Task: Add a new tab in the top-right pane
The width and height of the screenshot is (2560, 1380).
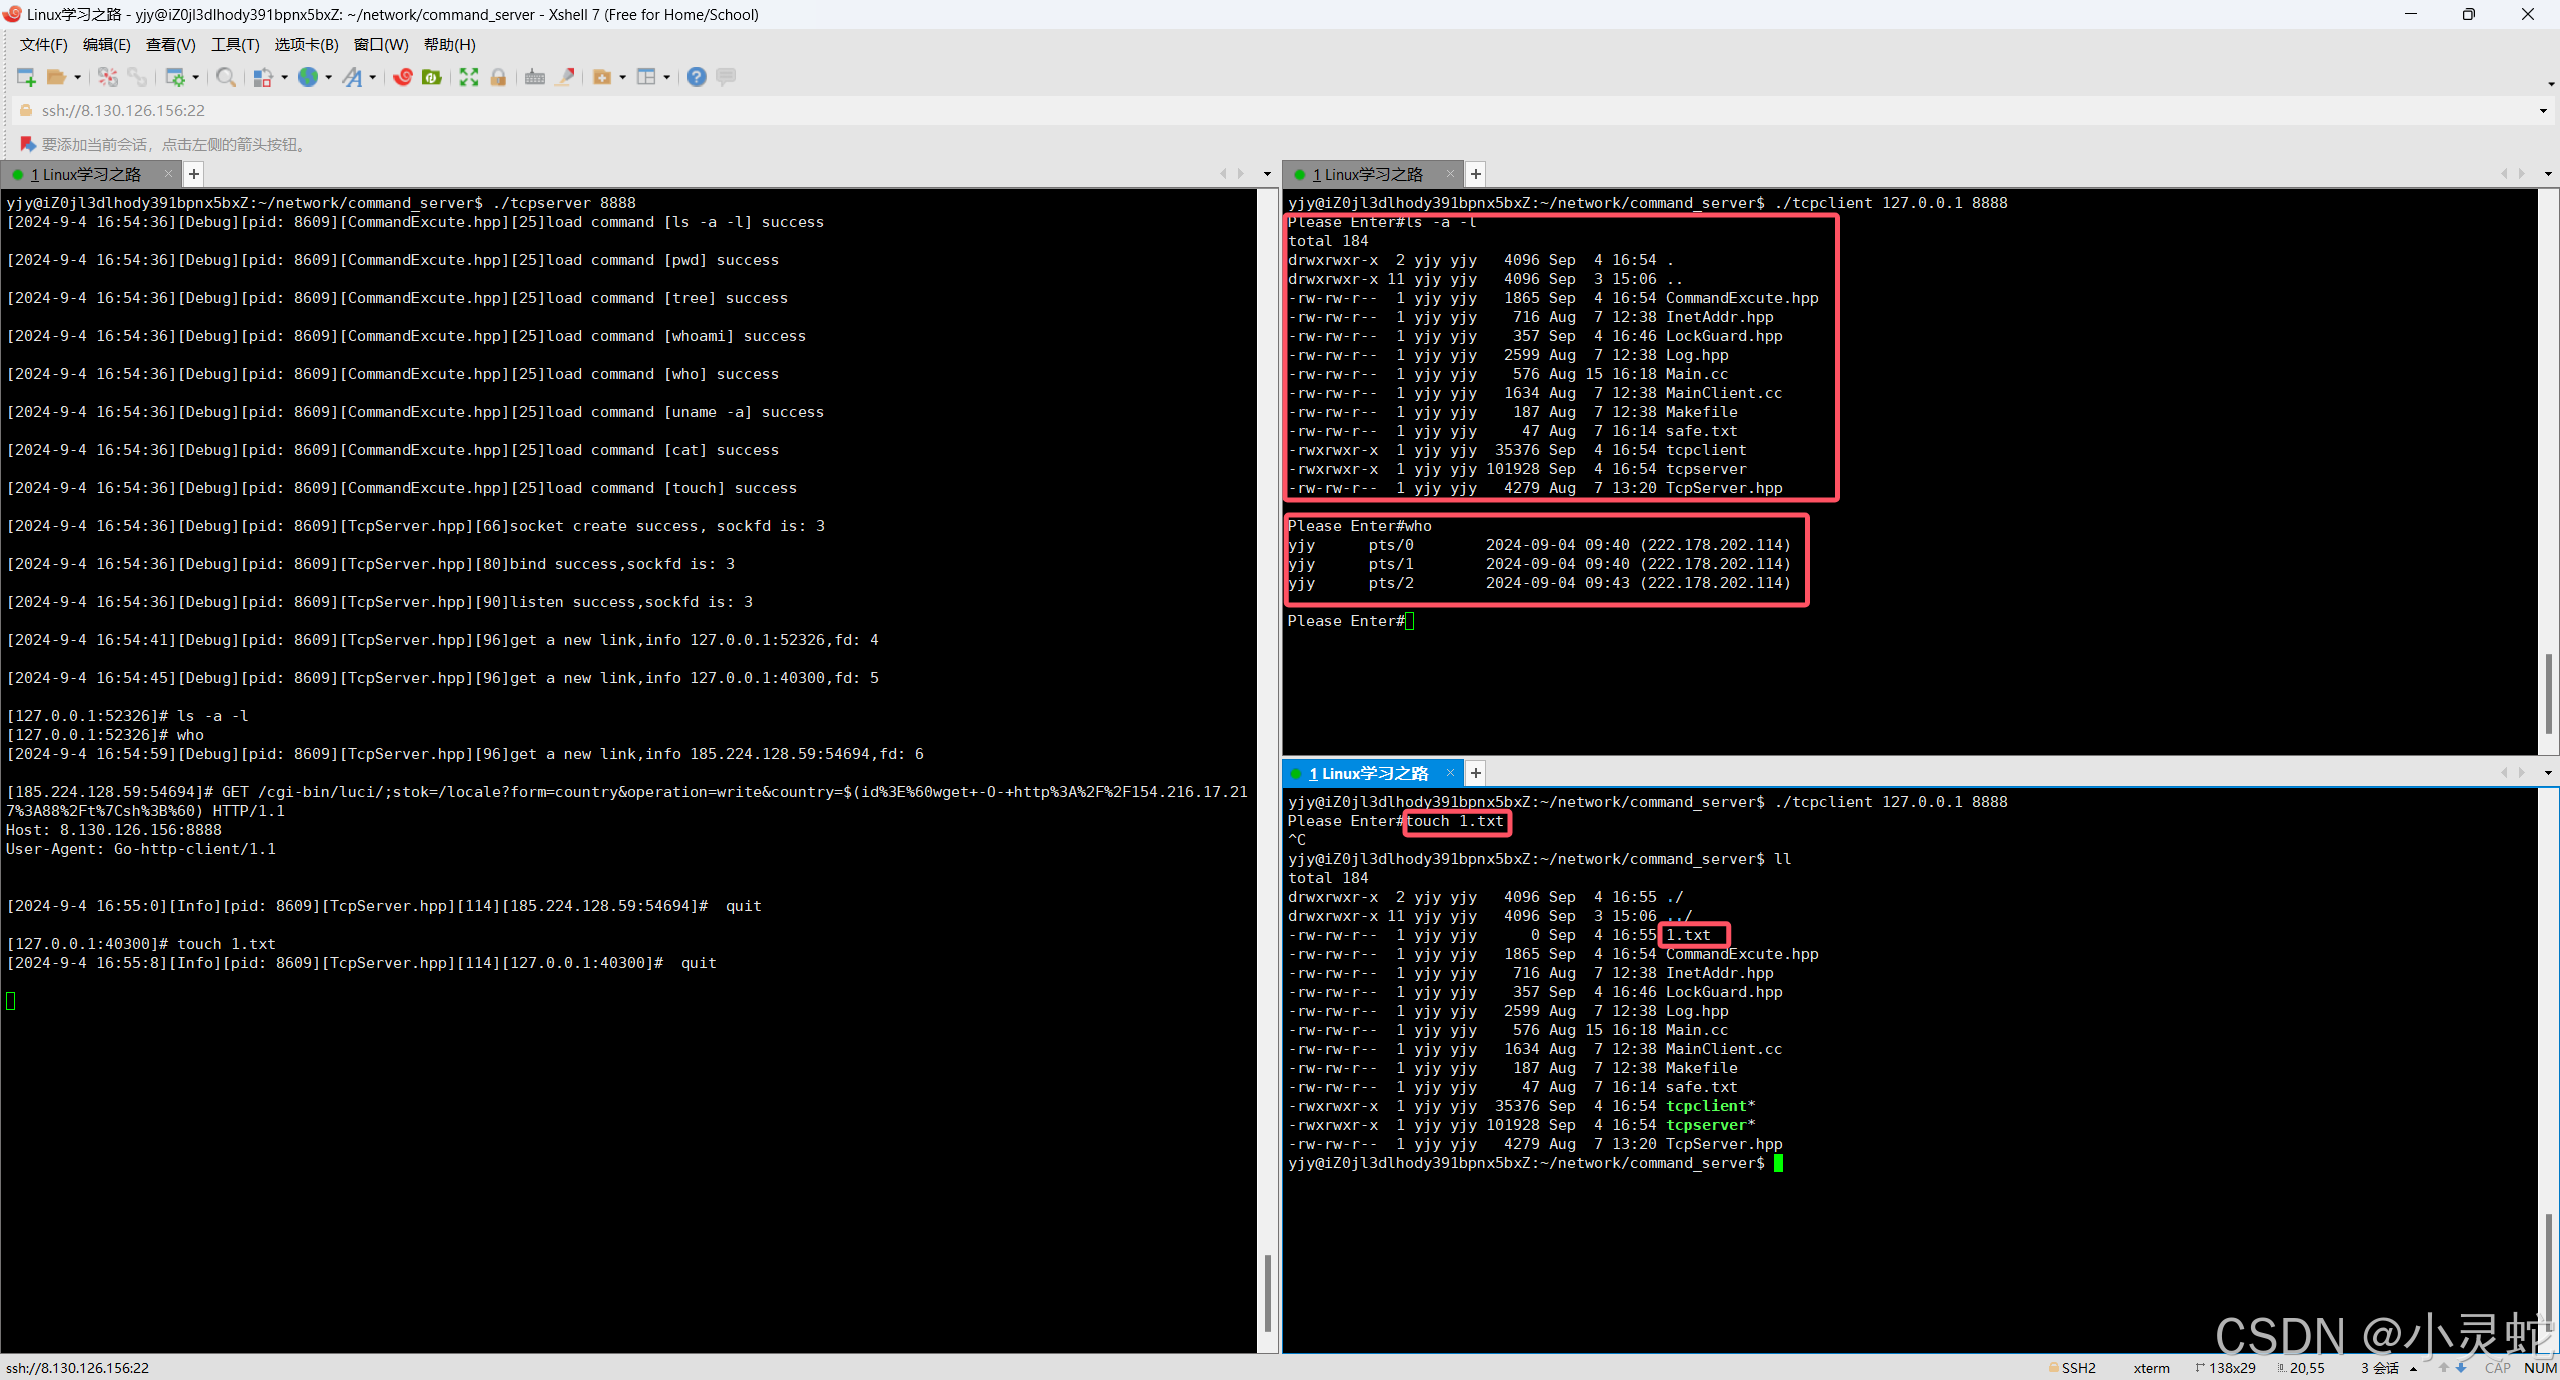Action: coord(1475,174)
